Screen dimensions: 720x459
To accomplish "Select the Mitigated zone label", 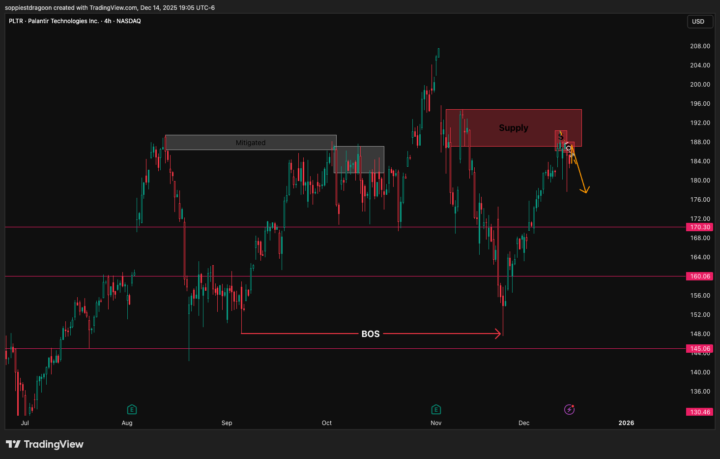I will (x=250, y=143).
